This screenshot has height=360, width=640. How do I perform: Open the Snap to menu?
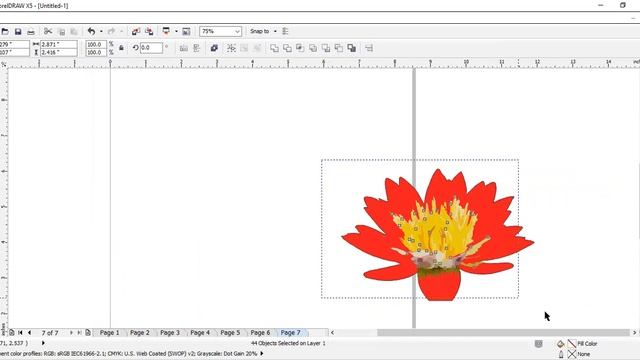263,31
